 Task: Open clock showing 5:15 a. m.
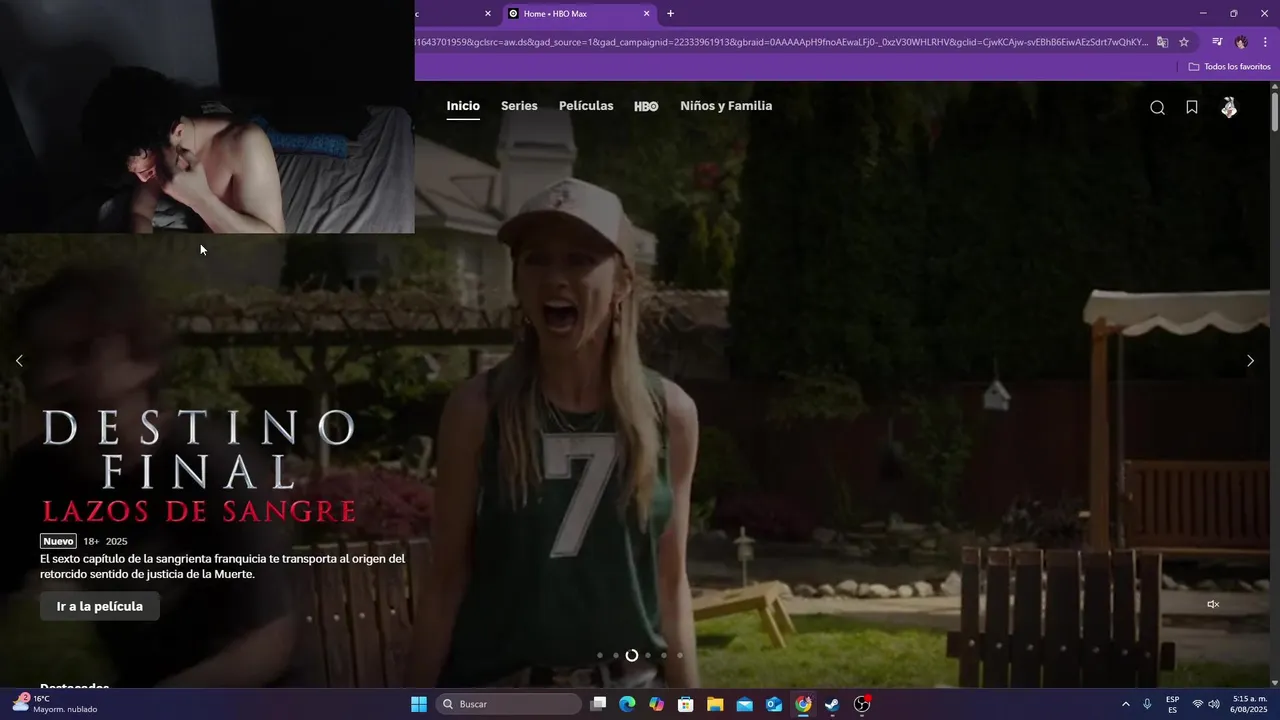1250,704
